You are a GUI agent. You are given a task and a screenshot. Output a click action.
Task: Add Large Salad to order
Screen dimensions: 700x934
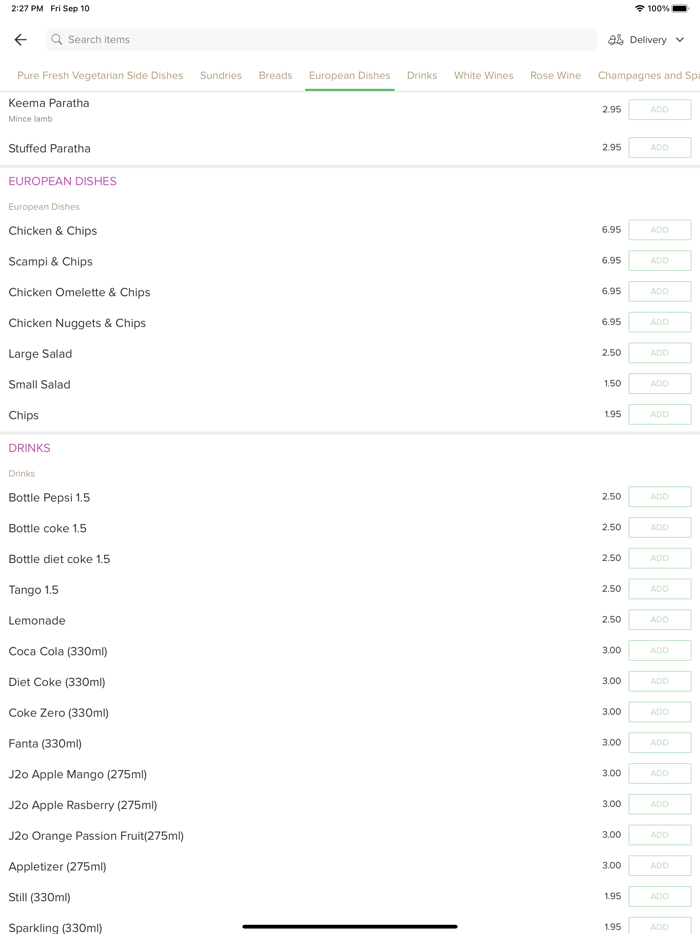pos(659,353)
